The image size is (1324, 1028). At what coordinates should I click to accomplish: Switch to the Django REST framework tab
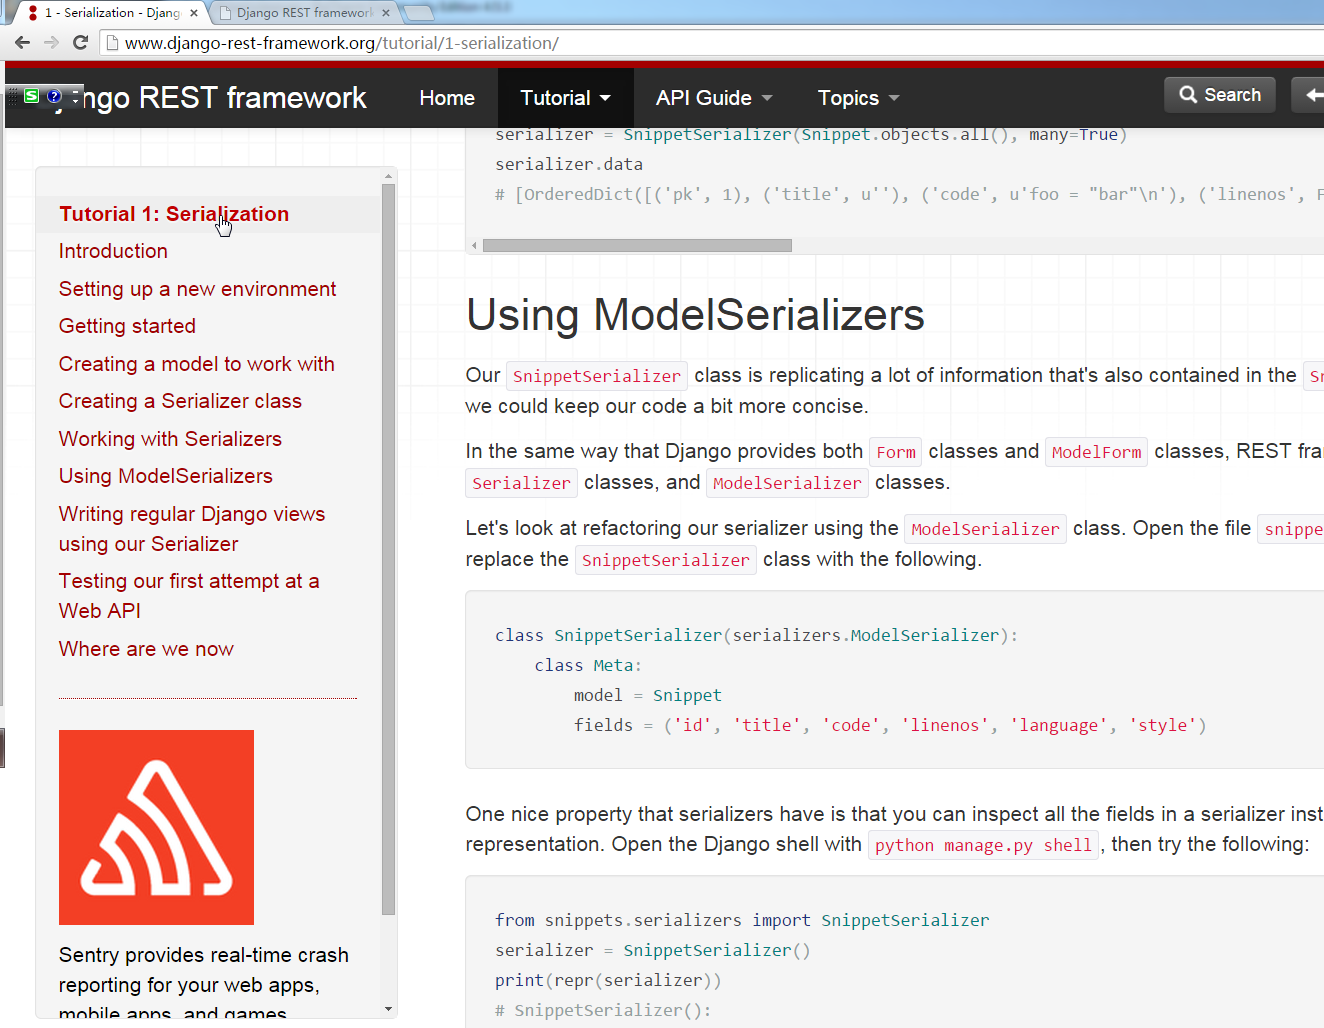pos(303,13)
